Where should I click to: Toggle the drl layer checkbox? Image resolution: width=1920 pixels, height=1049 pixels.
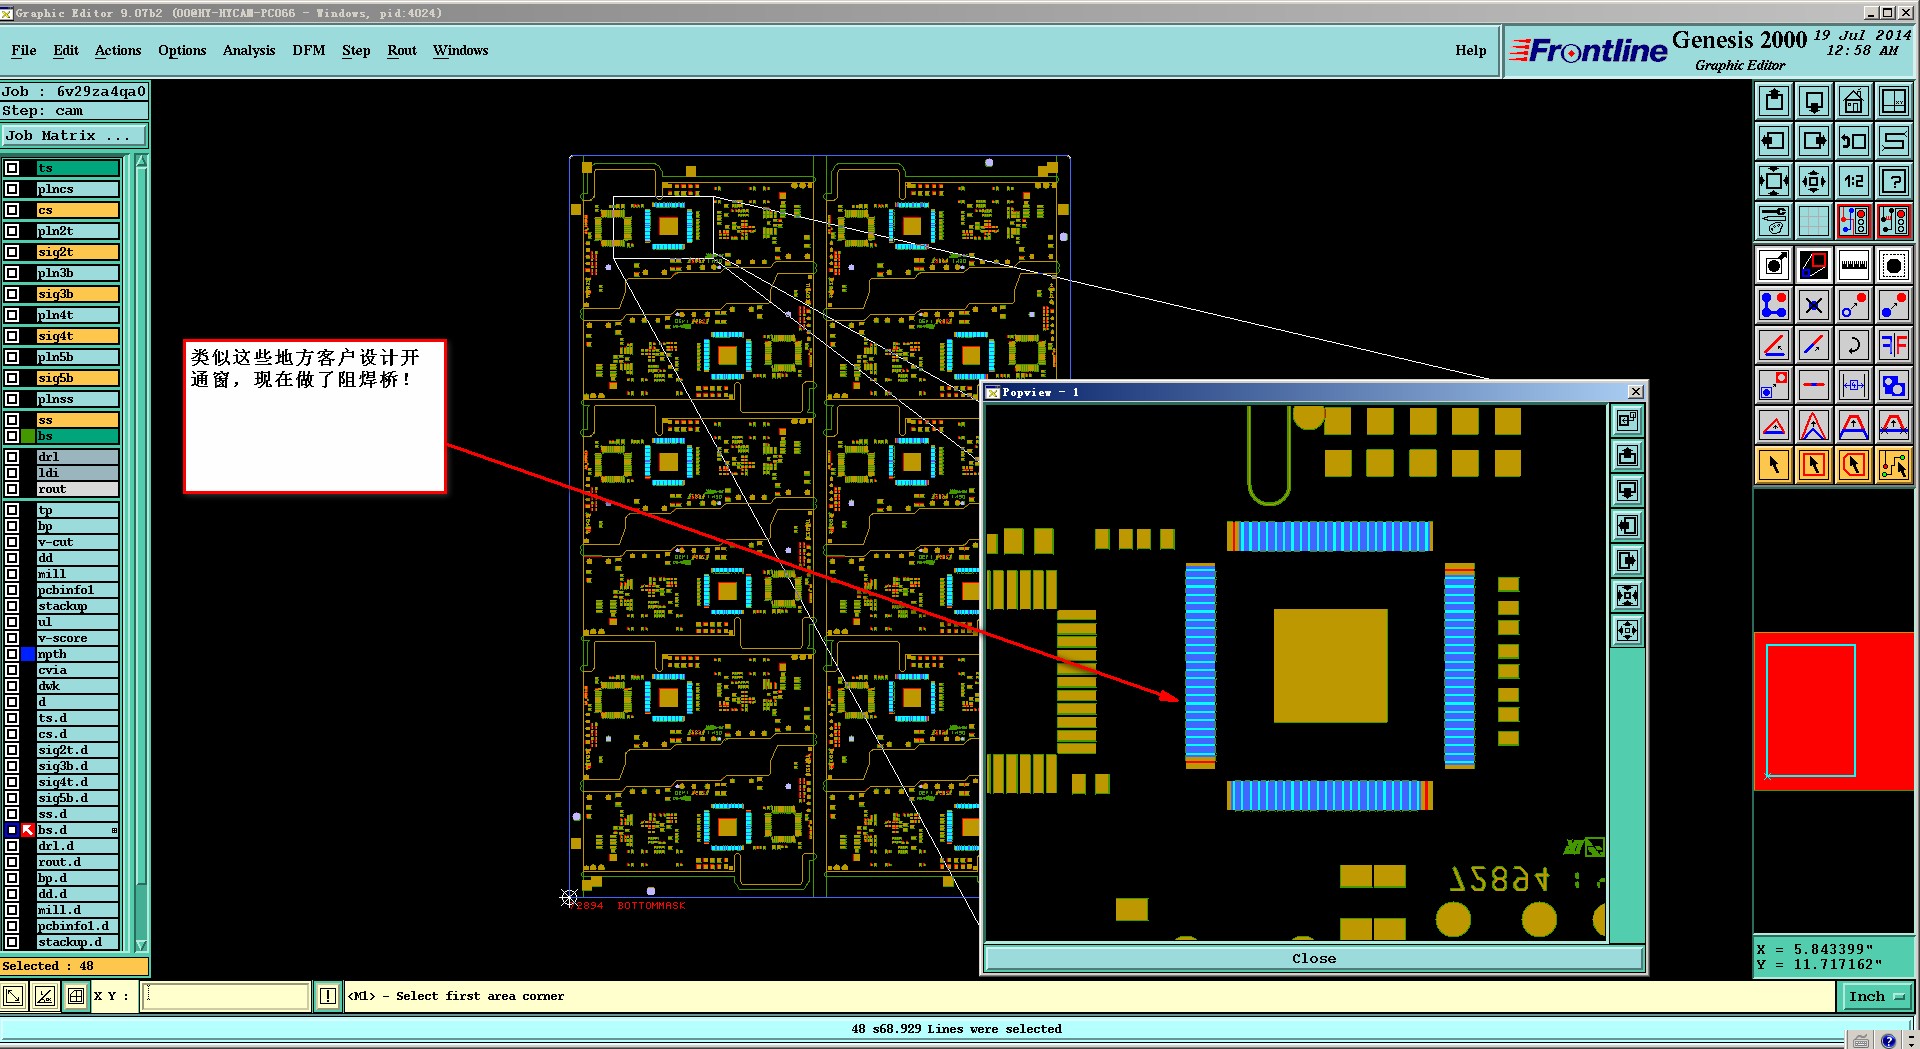(12, 457)
